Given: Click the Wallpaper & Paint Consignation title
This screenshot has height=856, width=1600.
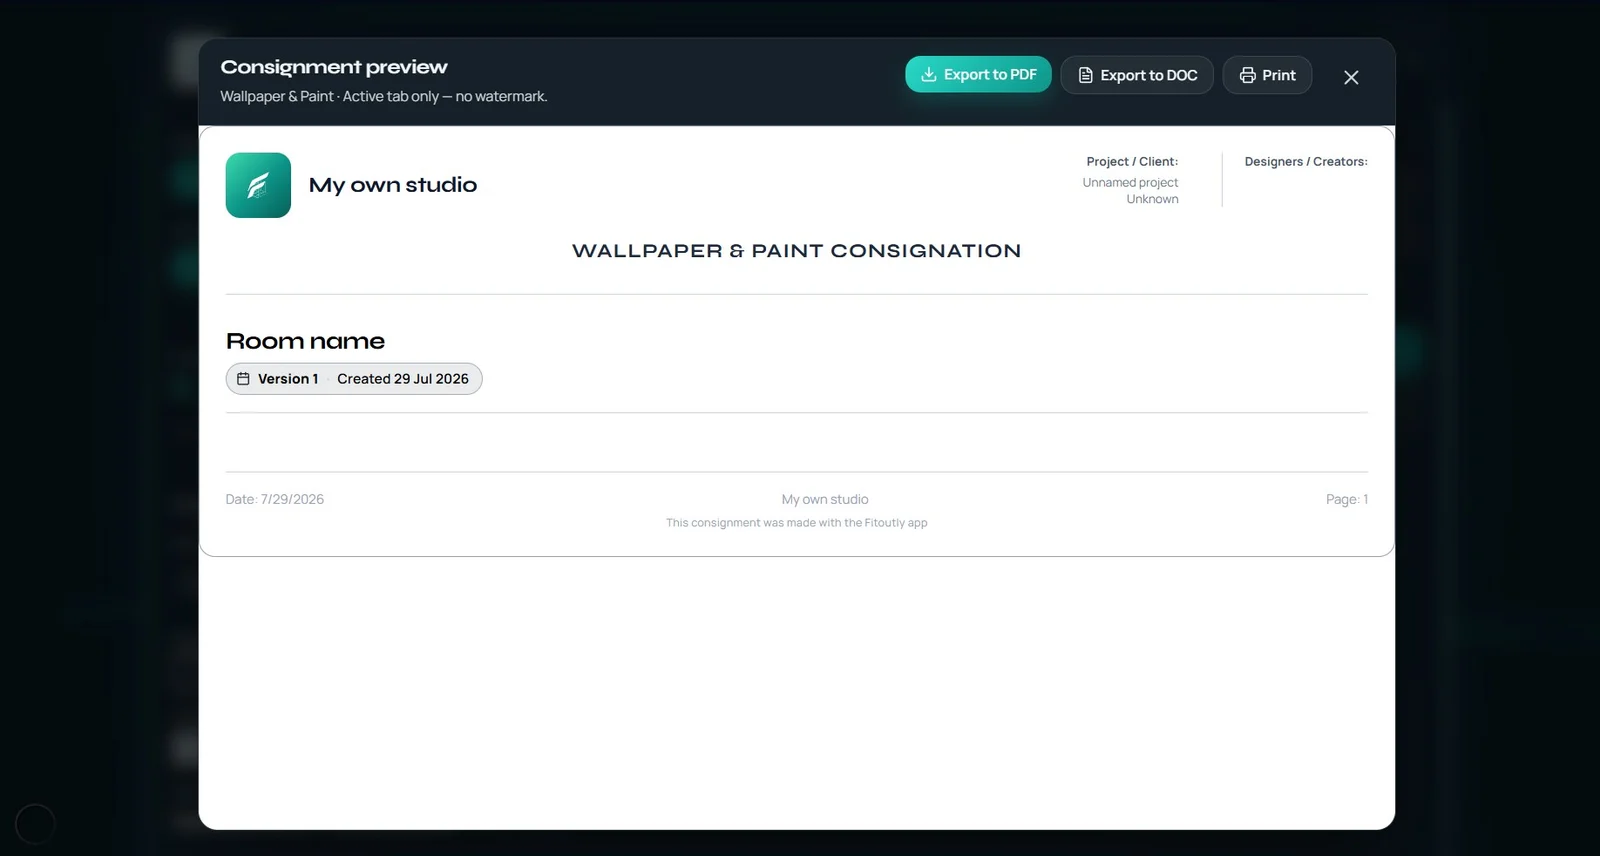Looking at the screenshot, I should 797,251.
